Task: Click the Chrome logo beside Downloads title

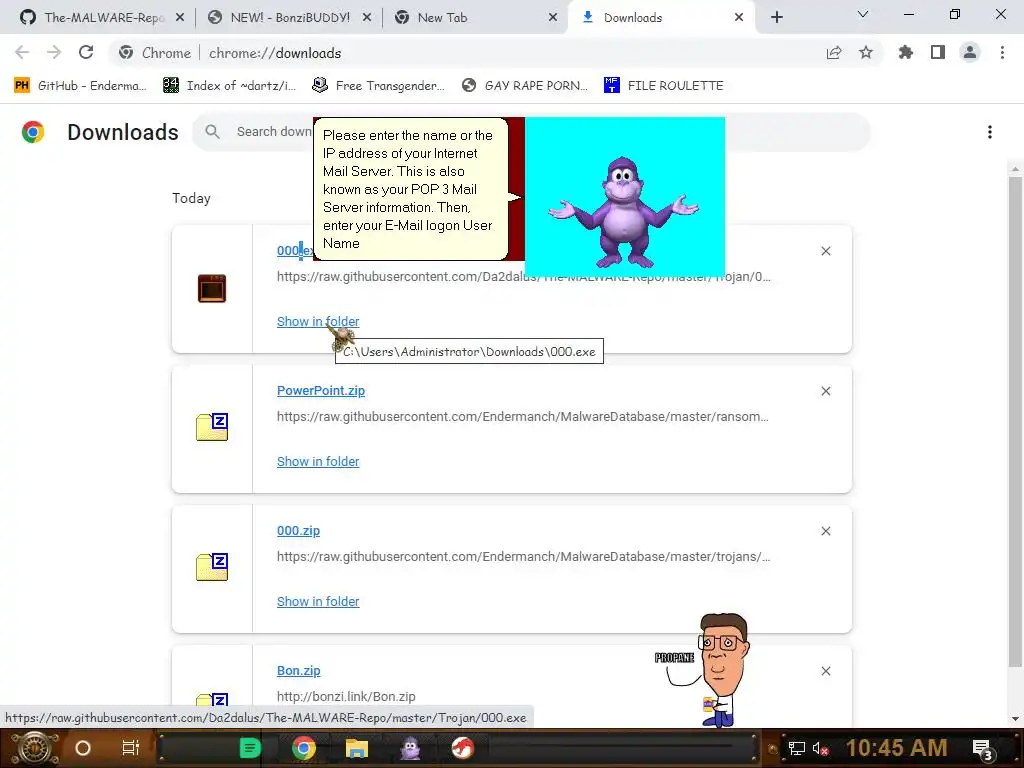Action: [33, 133]
